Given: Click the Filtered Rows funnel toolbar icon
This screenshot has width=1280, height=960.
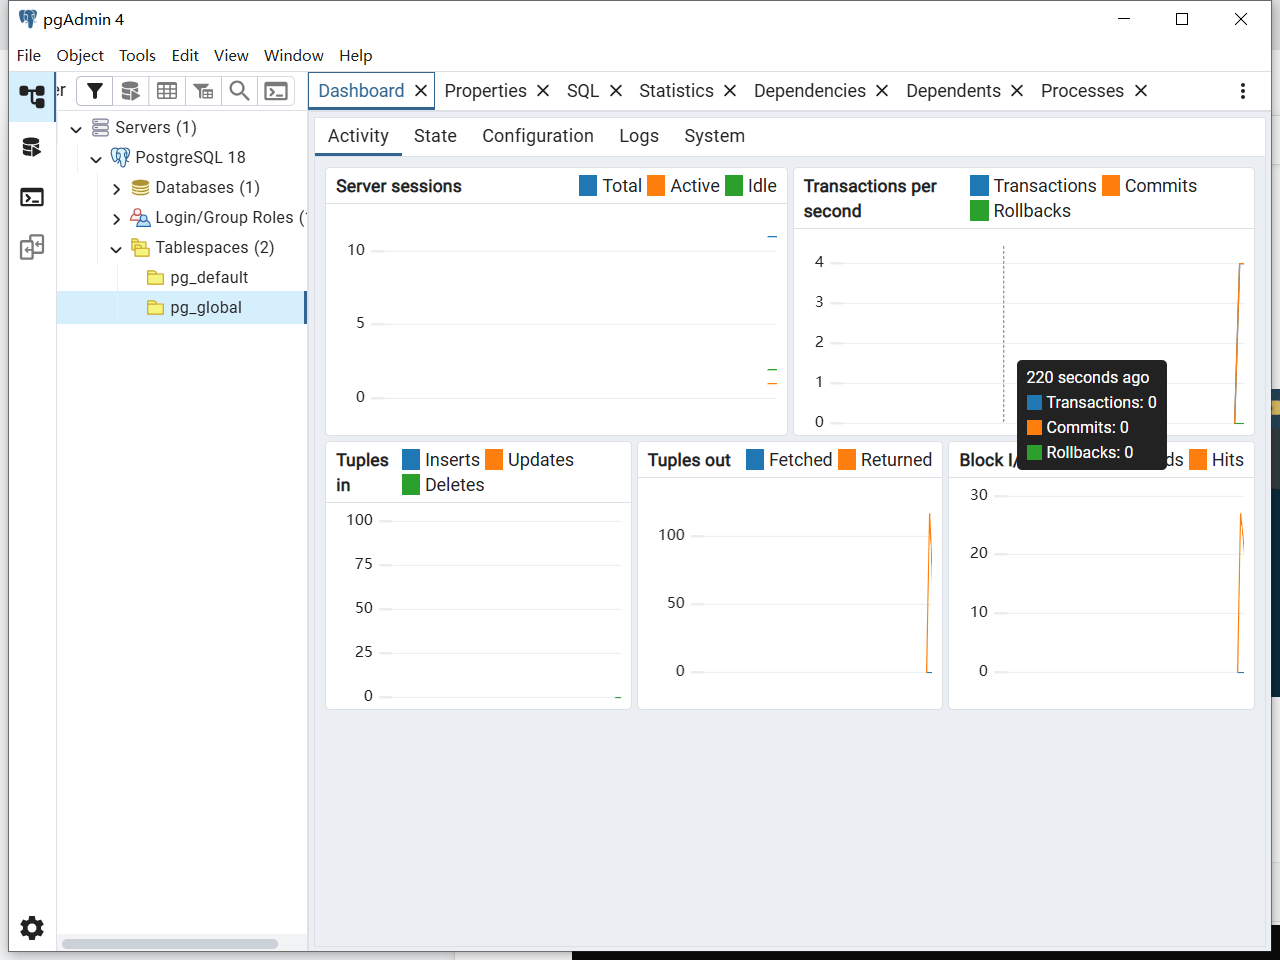Looking at the screenshot, I should [x=95, y=91].
